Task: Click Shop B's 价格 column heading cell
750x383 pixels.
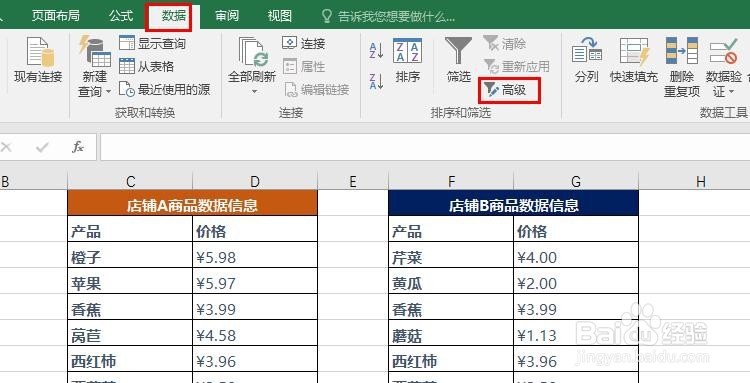Action: (576, 229)
